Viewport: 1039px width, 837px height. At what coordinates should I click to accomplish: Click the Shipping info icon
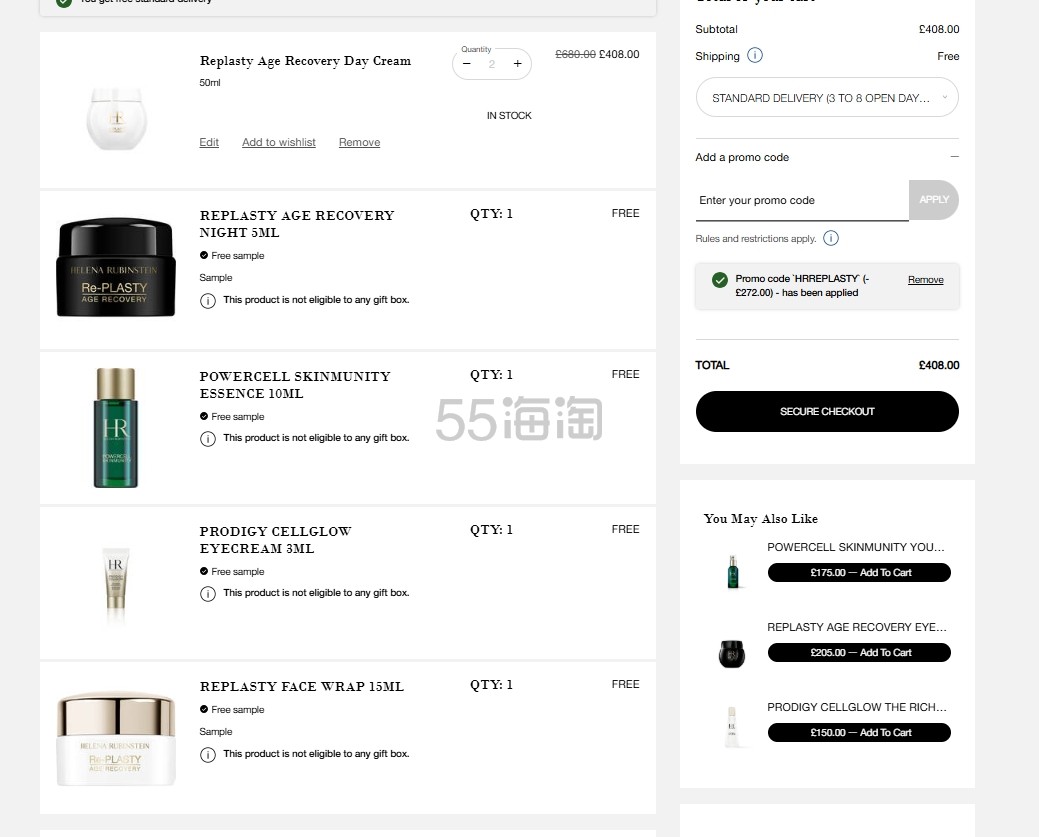[755, 55]
